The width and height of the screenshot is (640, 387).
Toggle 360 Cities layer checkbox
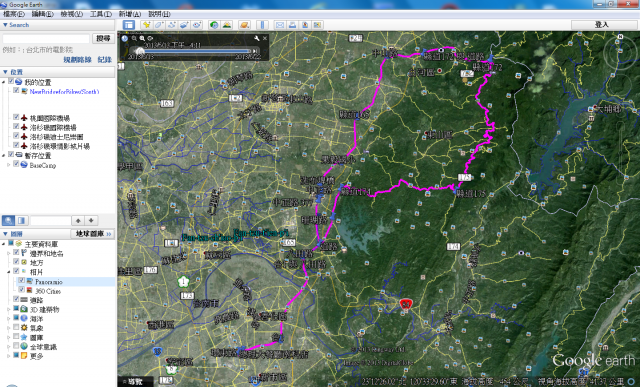click(21, 290)
